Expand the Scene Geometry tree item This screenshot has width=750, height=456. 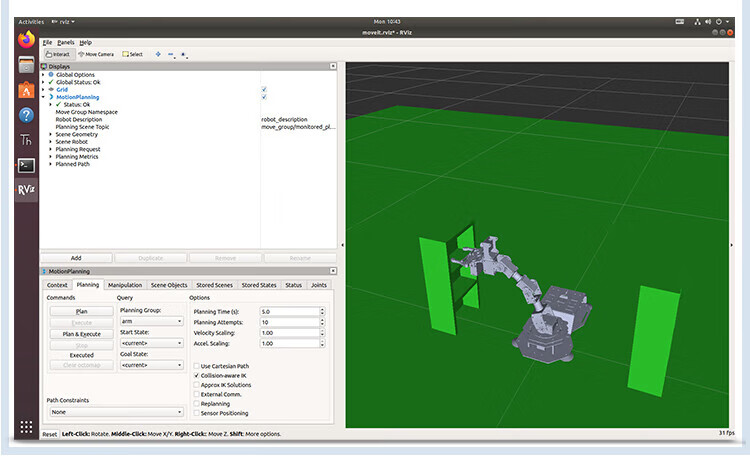[50, 134]
